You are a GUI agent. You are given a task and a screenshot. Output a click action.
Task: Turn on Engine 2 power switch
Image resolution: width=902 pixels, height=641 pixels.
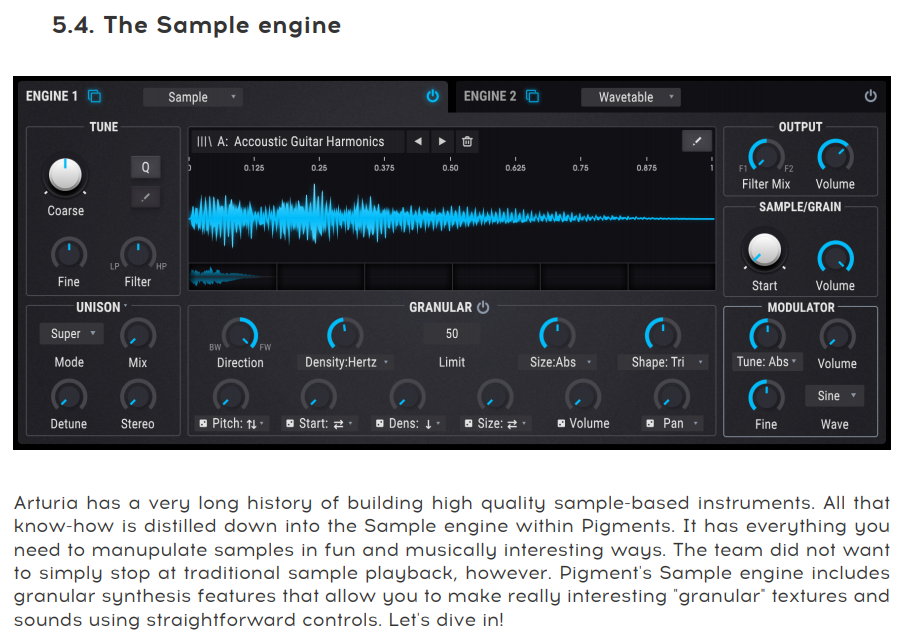point(870,97)
